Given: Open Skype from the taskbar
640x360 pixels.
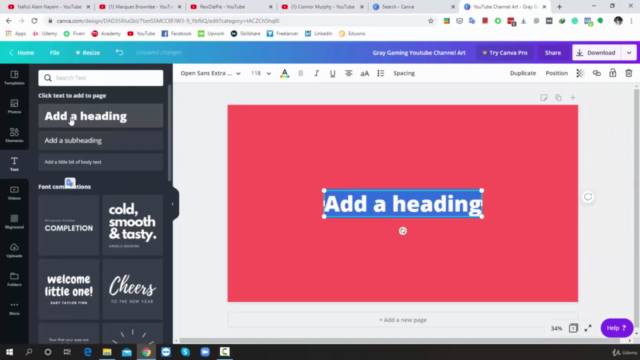Looking at the screenshot, I should [185, 352].
